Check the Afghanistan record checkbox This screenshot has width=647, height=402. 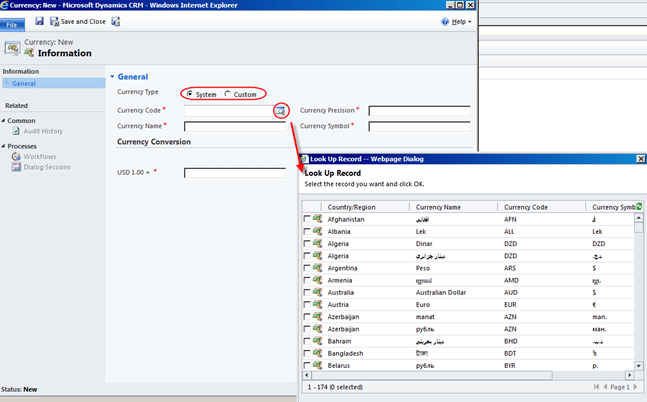coord(307,219)
